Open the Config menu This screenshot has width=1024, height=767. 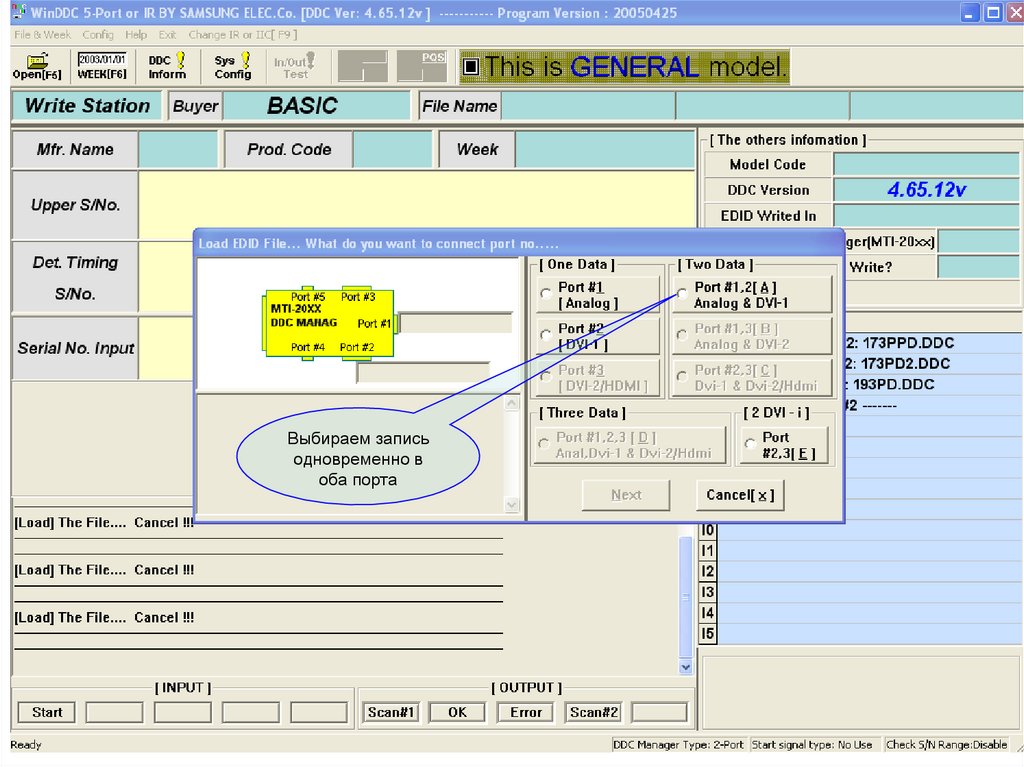pyautogui.click(x=98, y=34)
